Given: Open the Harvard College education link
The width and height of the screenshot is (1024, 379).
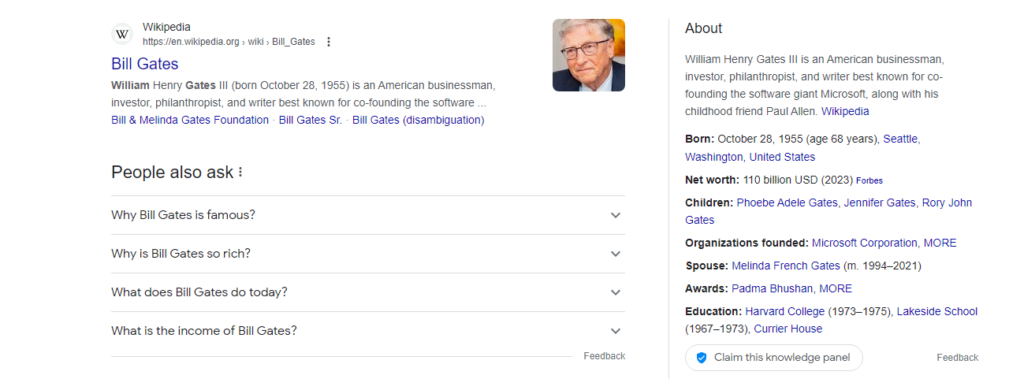Looking at the screenshot, I should point(785,312).
